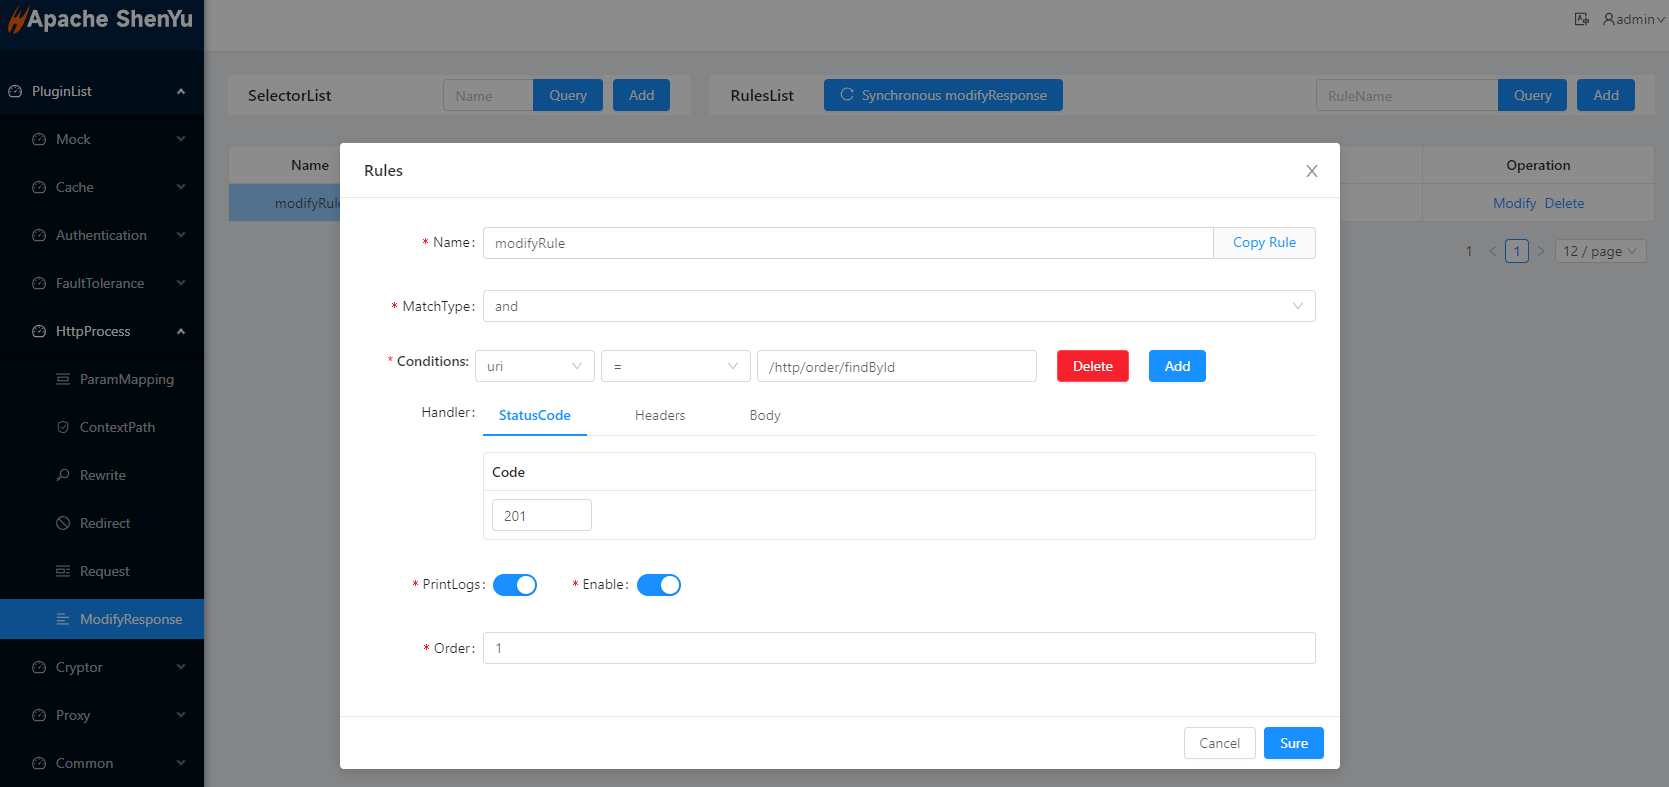Click the admin user icon

pyautogui.click(x=1609, y=19)
